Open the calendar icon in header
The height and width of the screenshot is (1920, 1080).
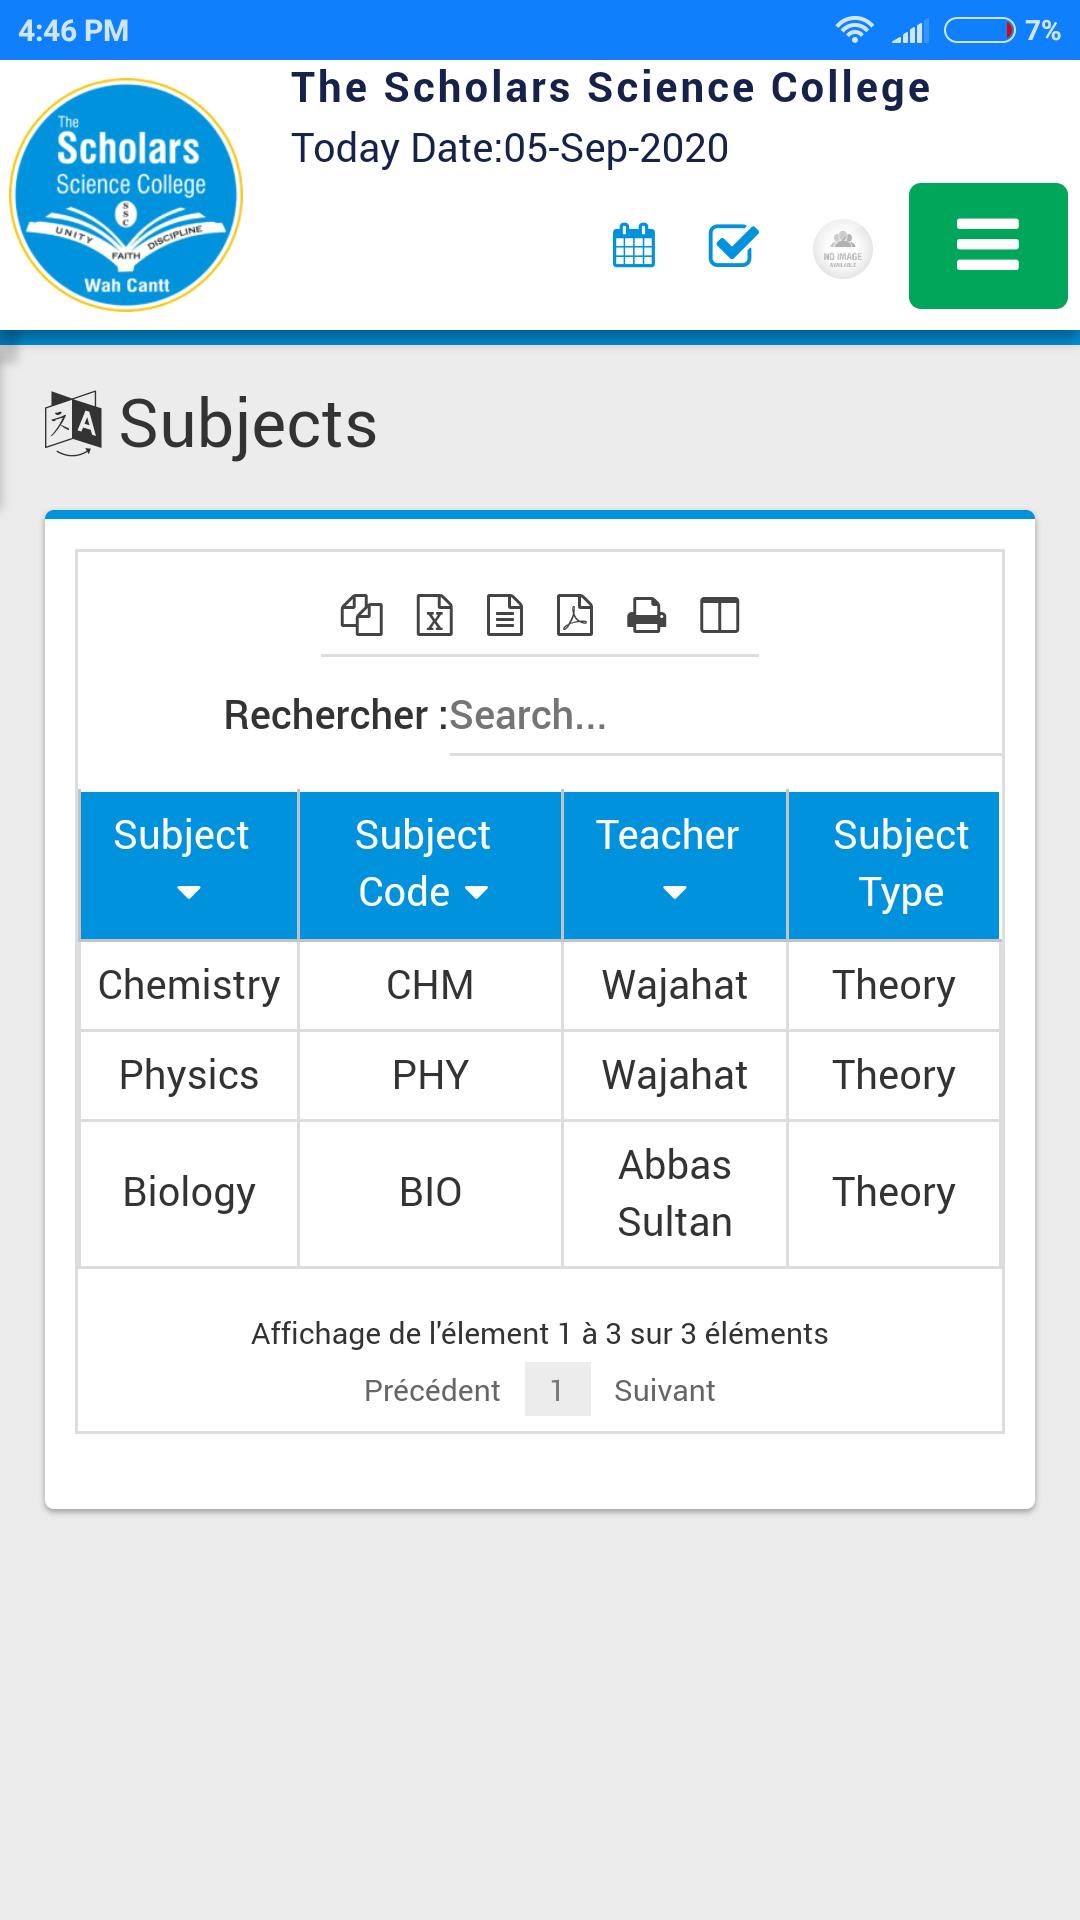coord(633,246)
